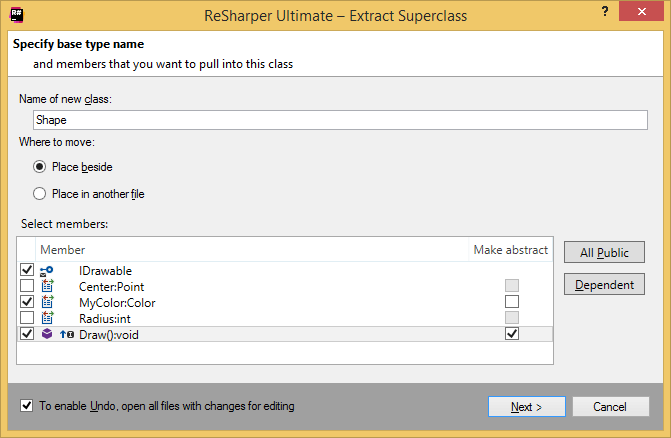Viewport: 671px width, 438px height.
Task: Proceed with the Next button
Action: [526, 407]
